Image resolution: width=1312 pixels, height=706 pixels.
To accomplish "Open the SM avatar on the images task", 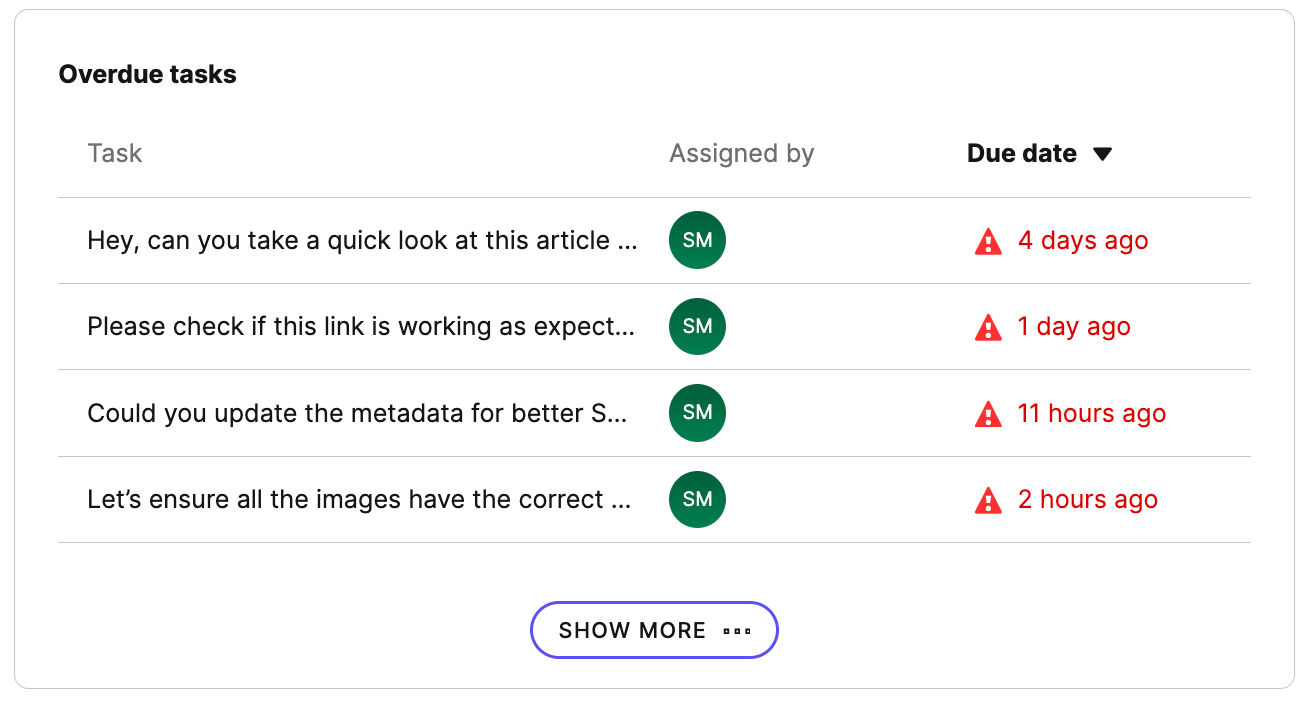I will click(x=697, y=499).
